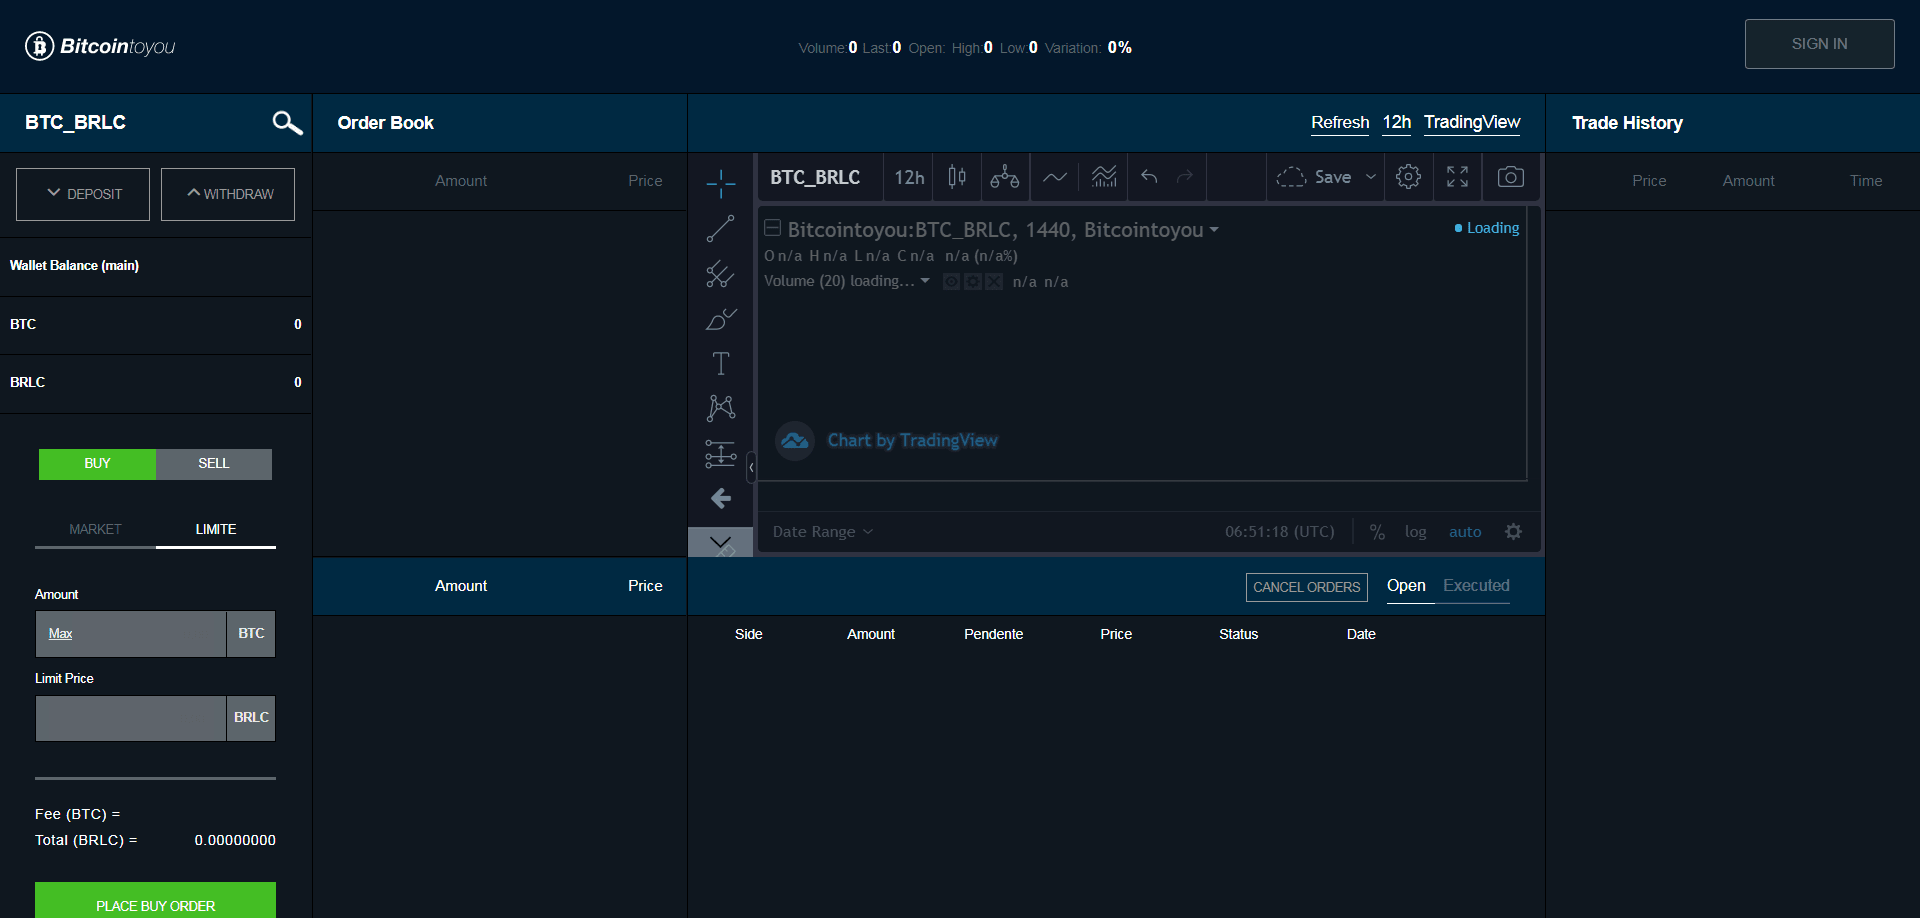Undo last chart action
This screenshot has width=1920, height=918.
(1149, 177)
